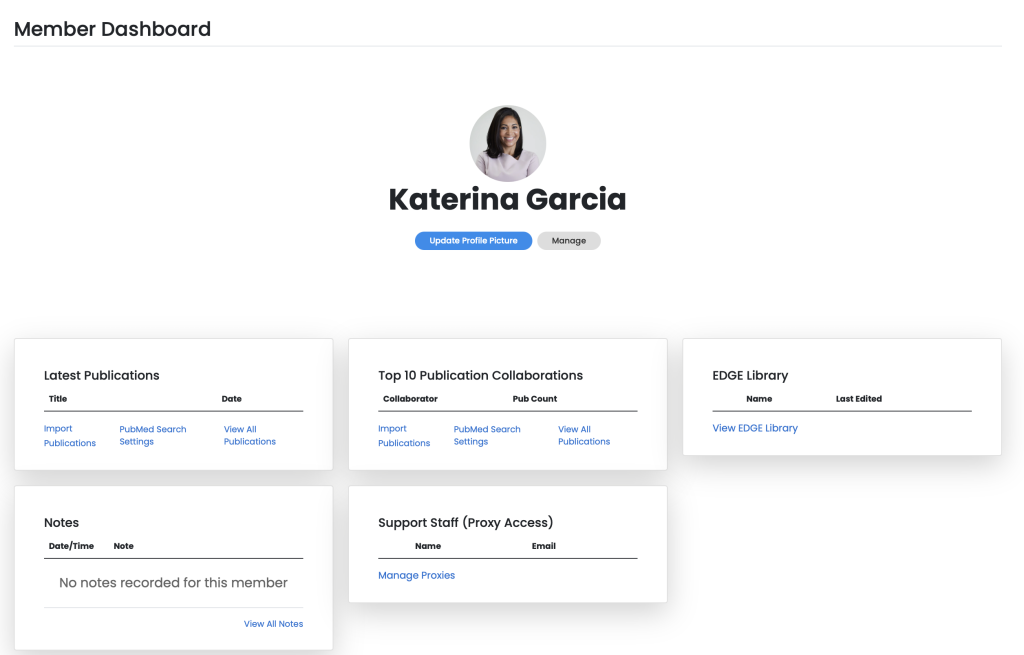1024x655 pixels.
Task: Open PubMed Search Settings in Collaborations card
Action: click(x=487, y=436)
